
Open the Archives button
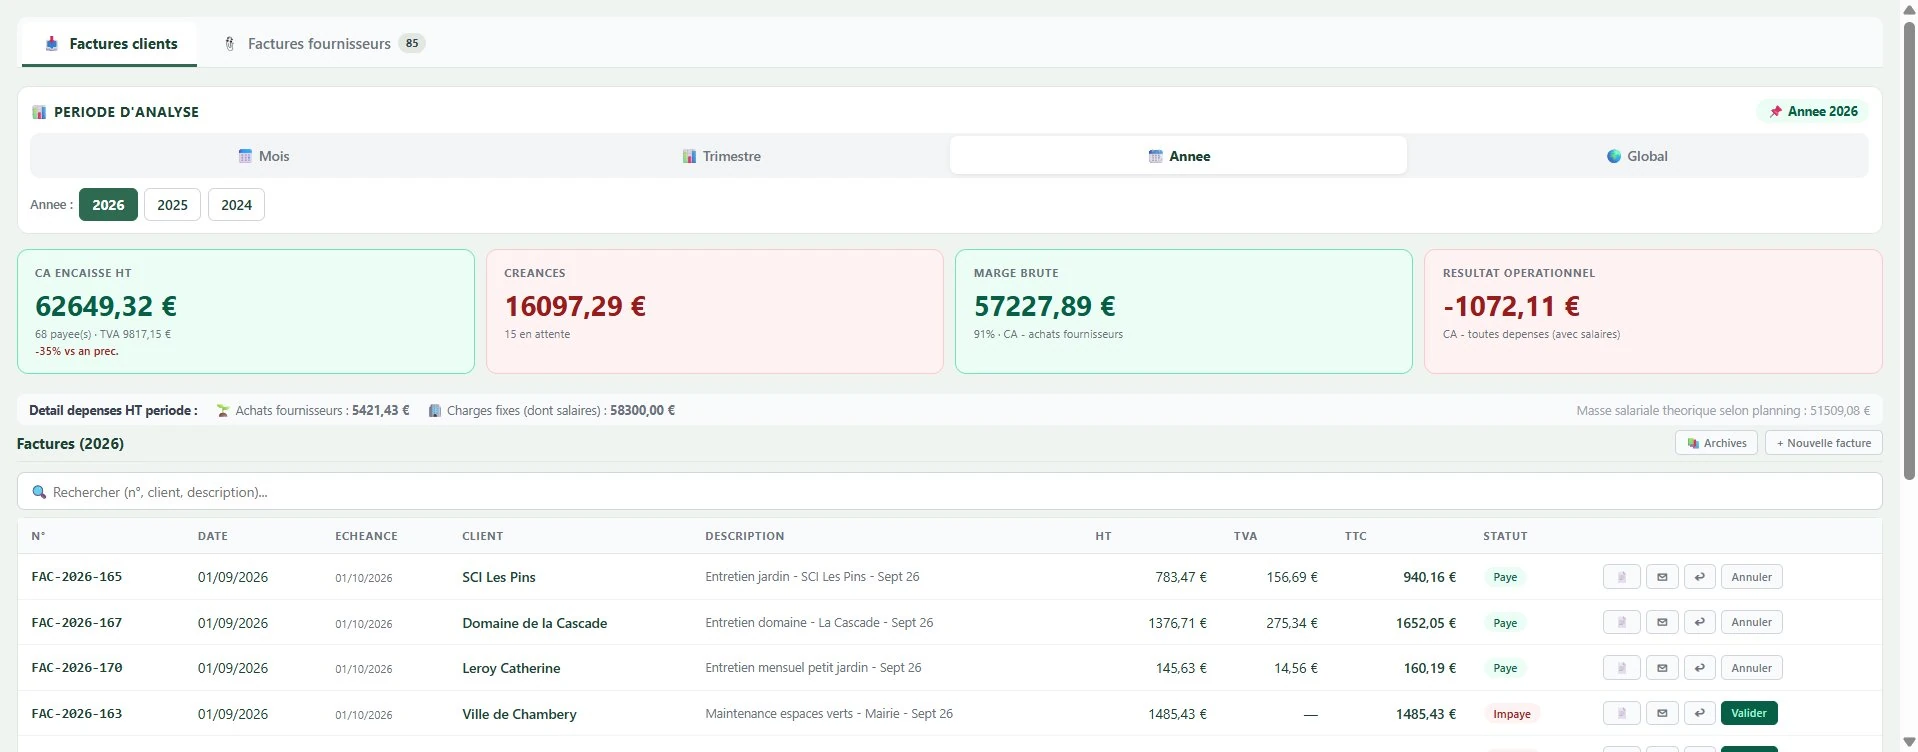point(1716,443)
